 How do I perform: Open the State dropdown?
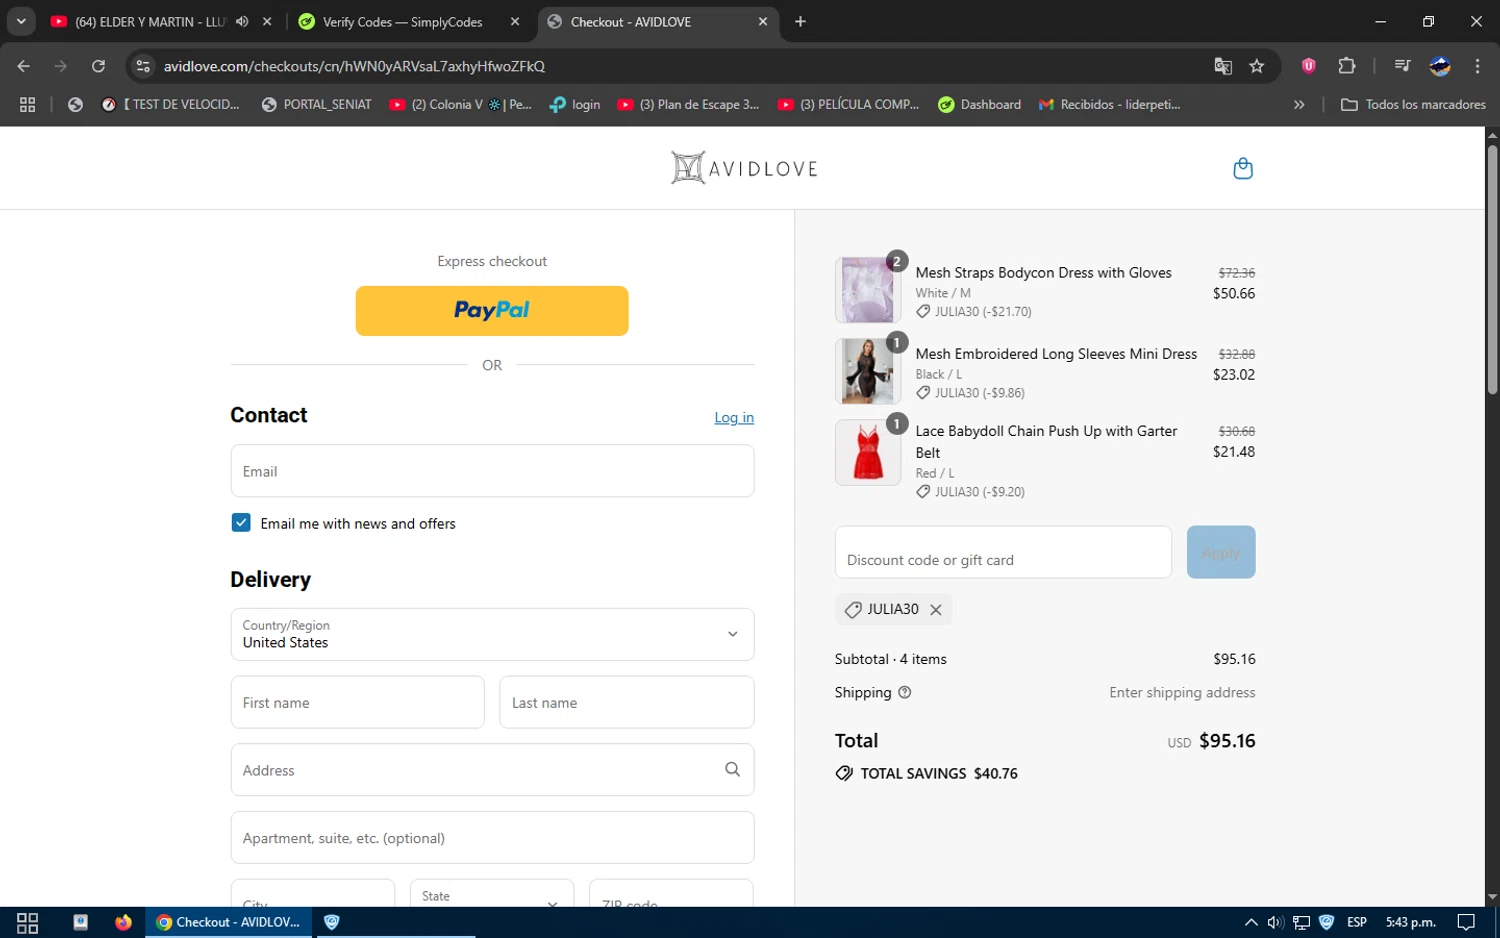[492, 895]
